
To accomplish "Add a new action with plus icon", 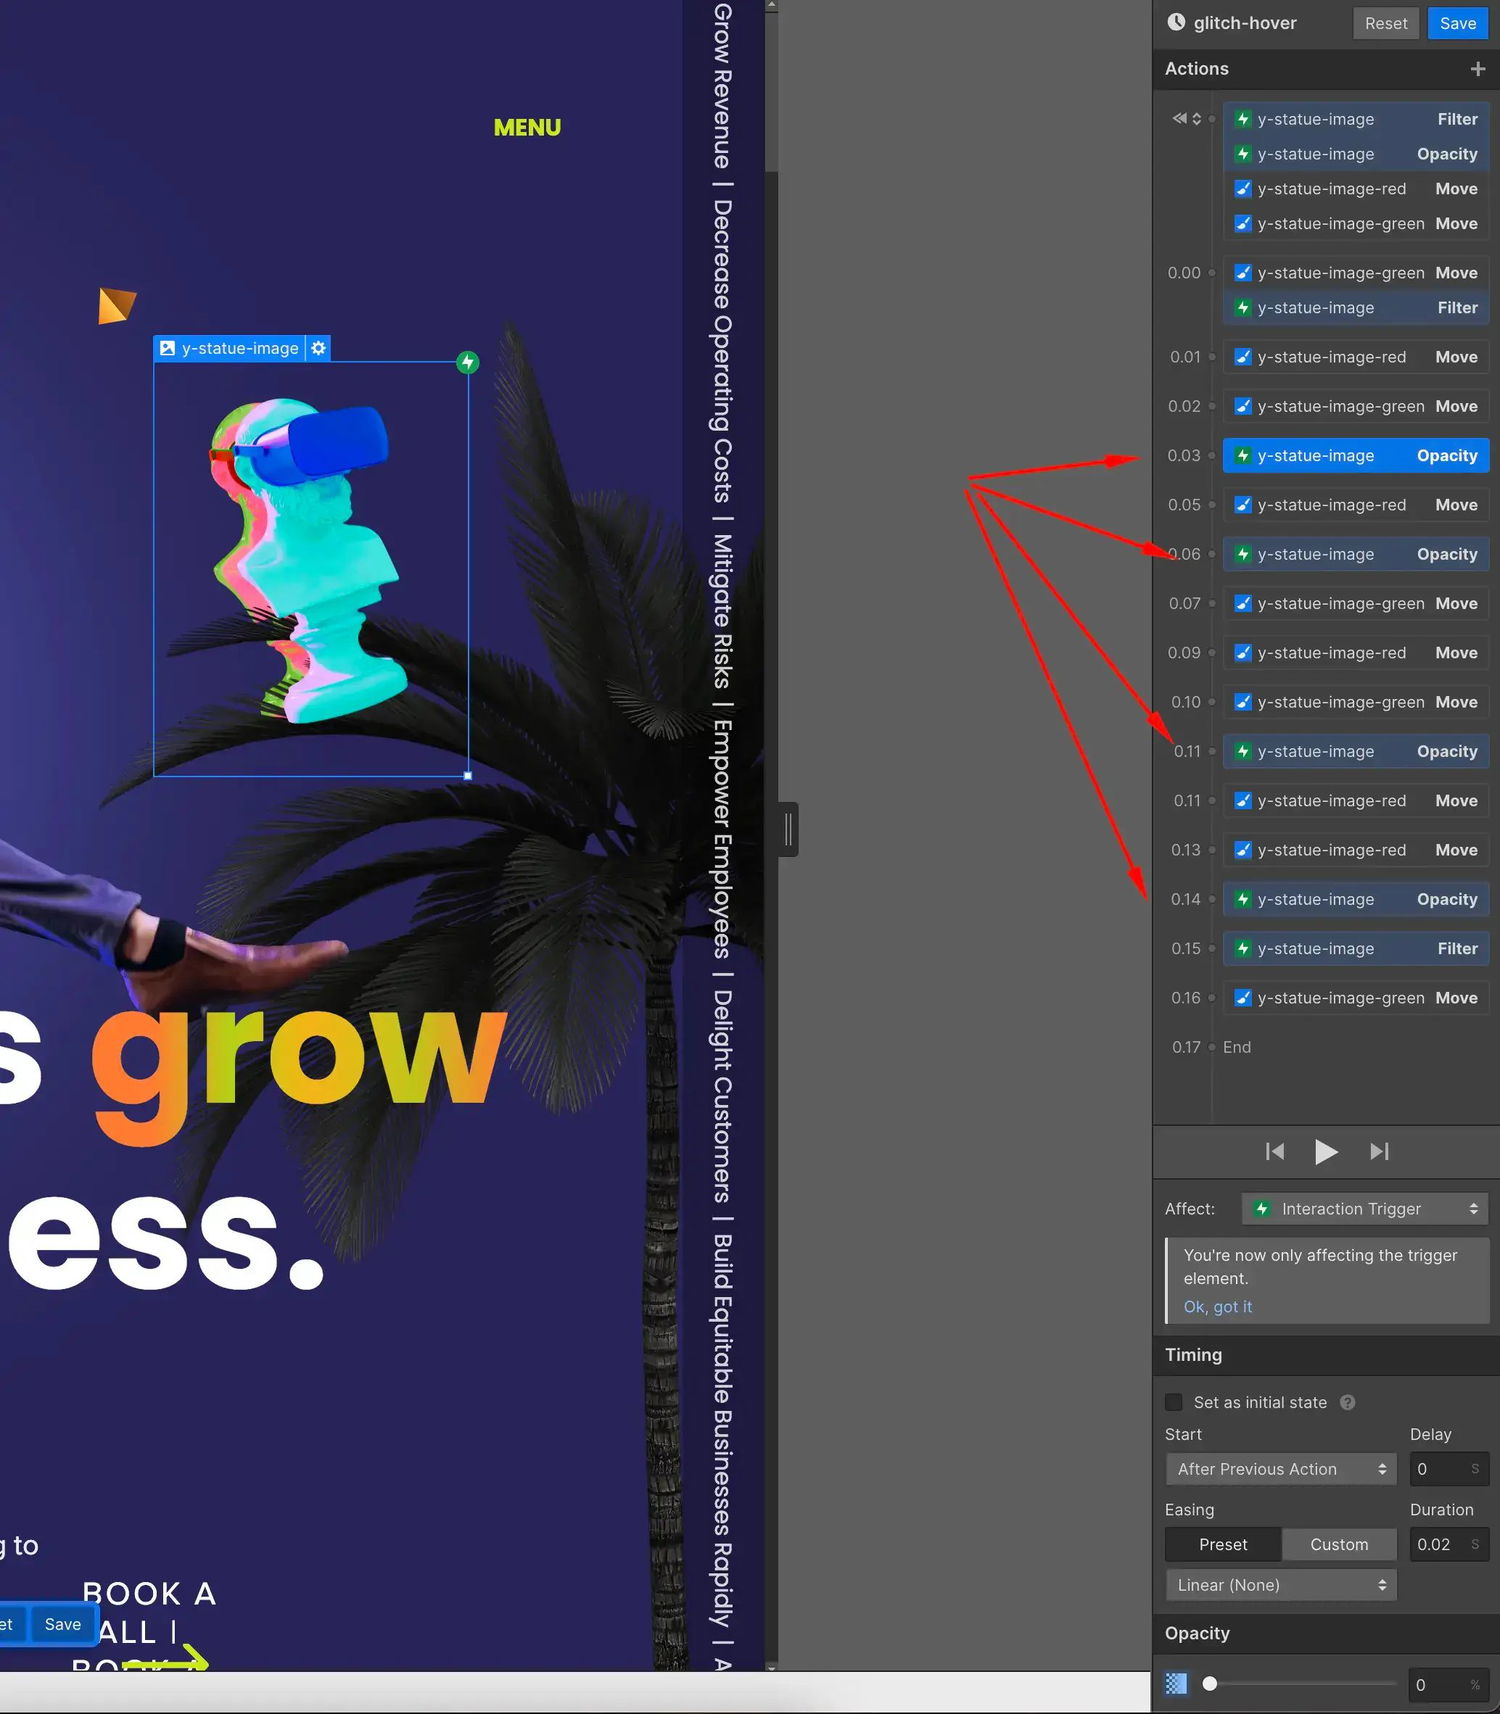I will 1477,69.
